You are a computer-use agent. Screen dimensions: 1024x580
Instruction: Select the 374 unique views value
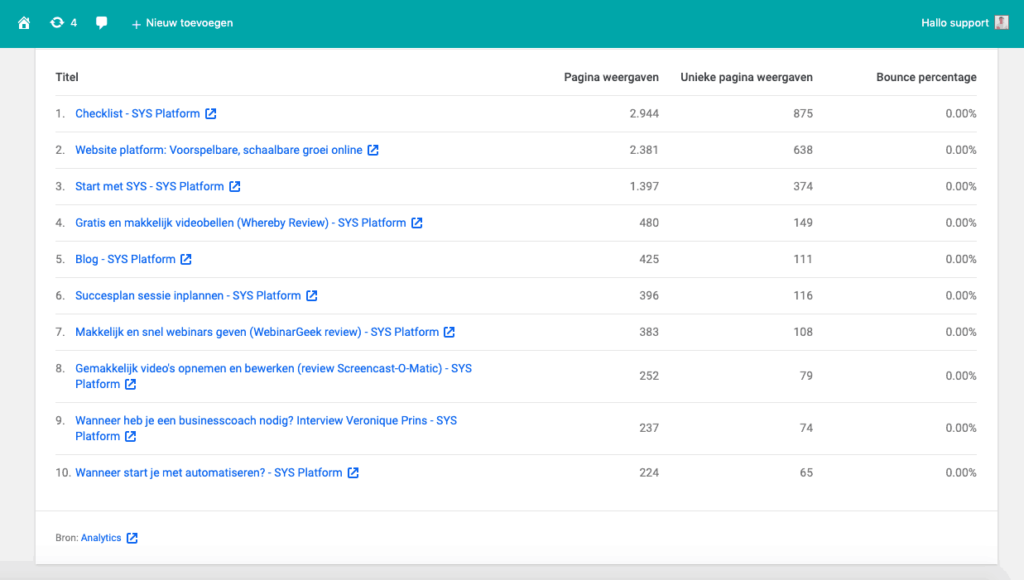(x=803, y=186)
